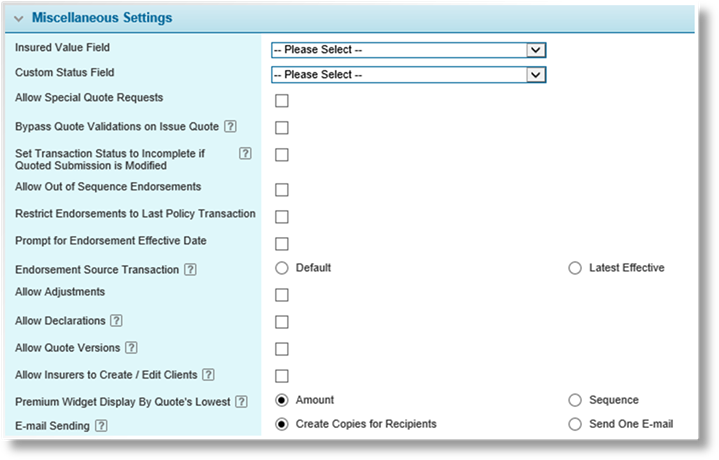The width and height of the screenshot is (719, 460).
Task: Open help for Allow Insurers to Create/Edit Clients
Action: pyautogui.click(x=208, y=374)
